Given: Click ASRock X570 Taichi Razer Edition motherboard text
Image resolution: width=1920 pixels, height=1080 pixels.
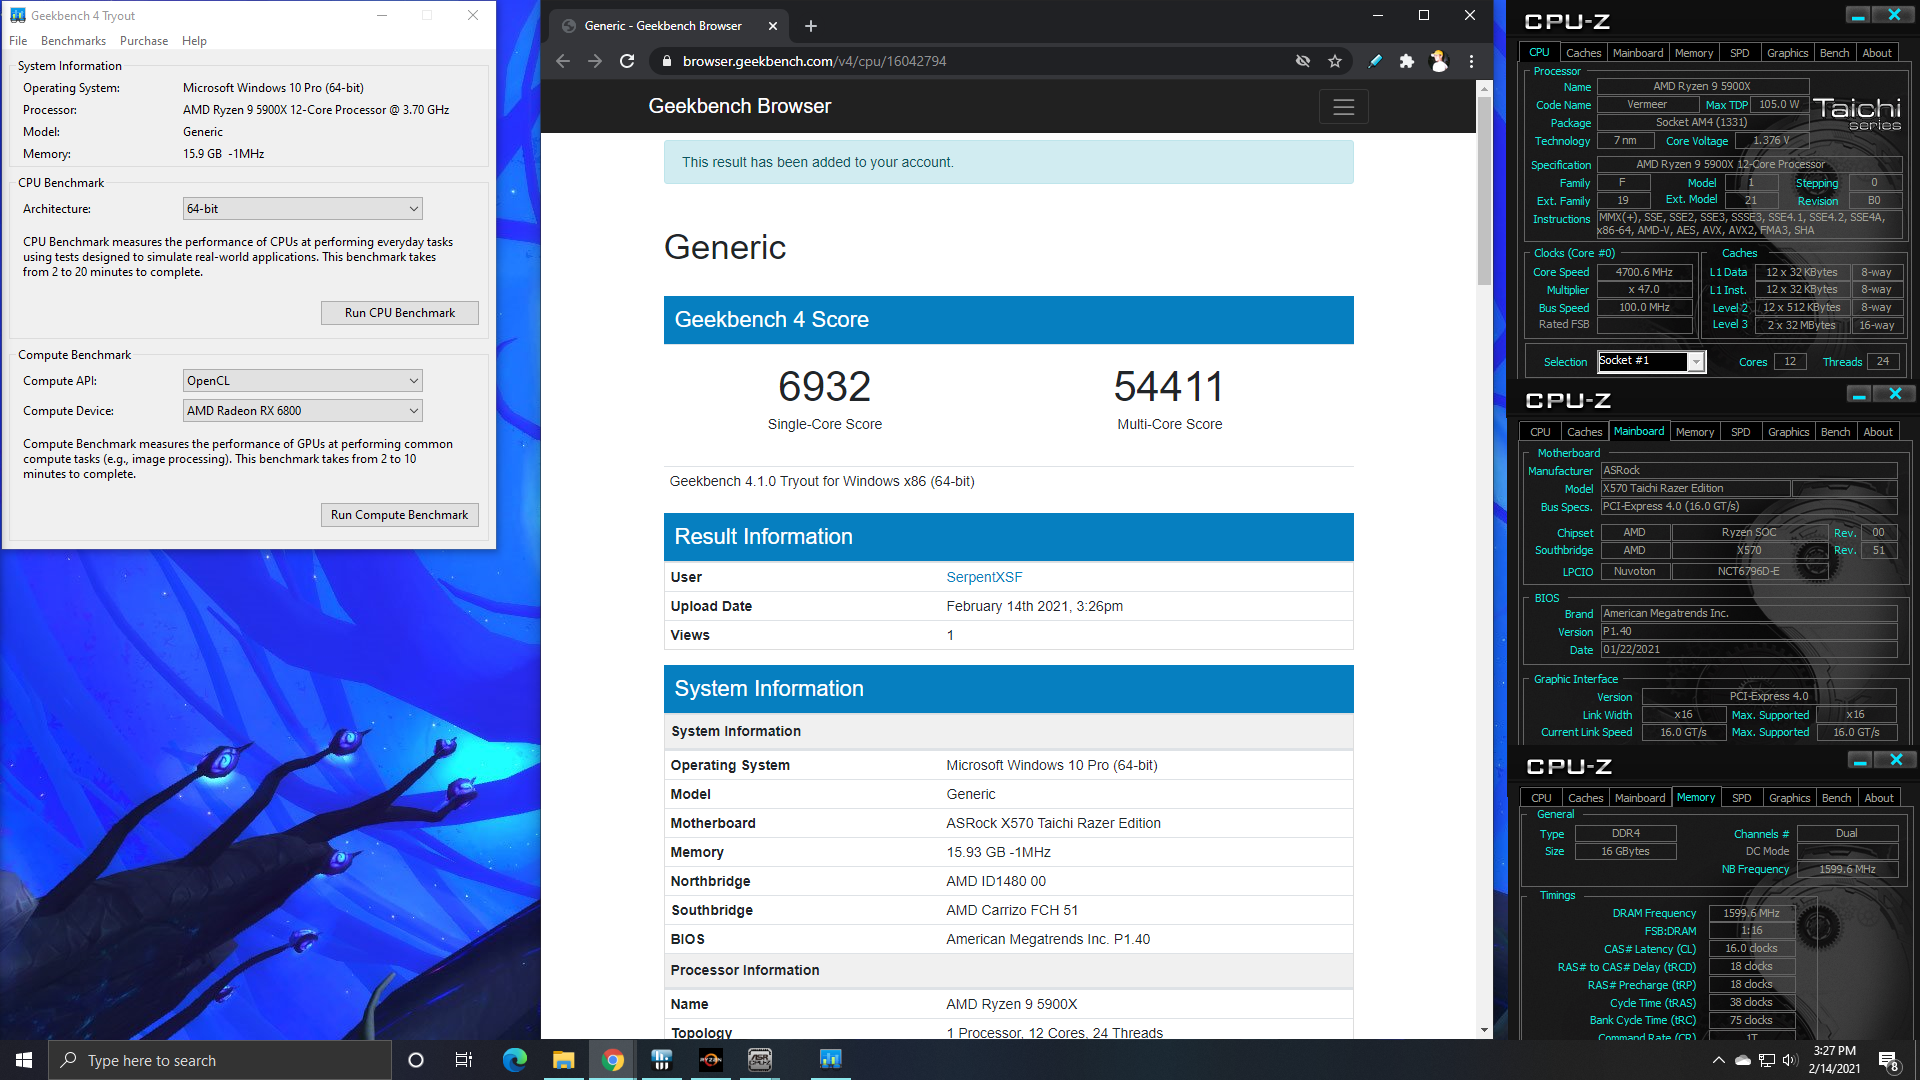Looking at the screenshot, I should click(x=1053, y=823).
